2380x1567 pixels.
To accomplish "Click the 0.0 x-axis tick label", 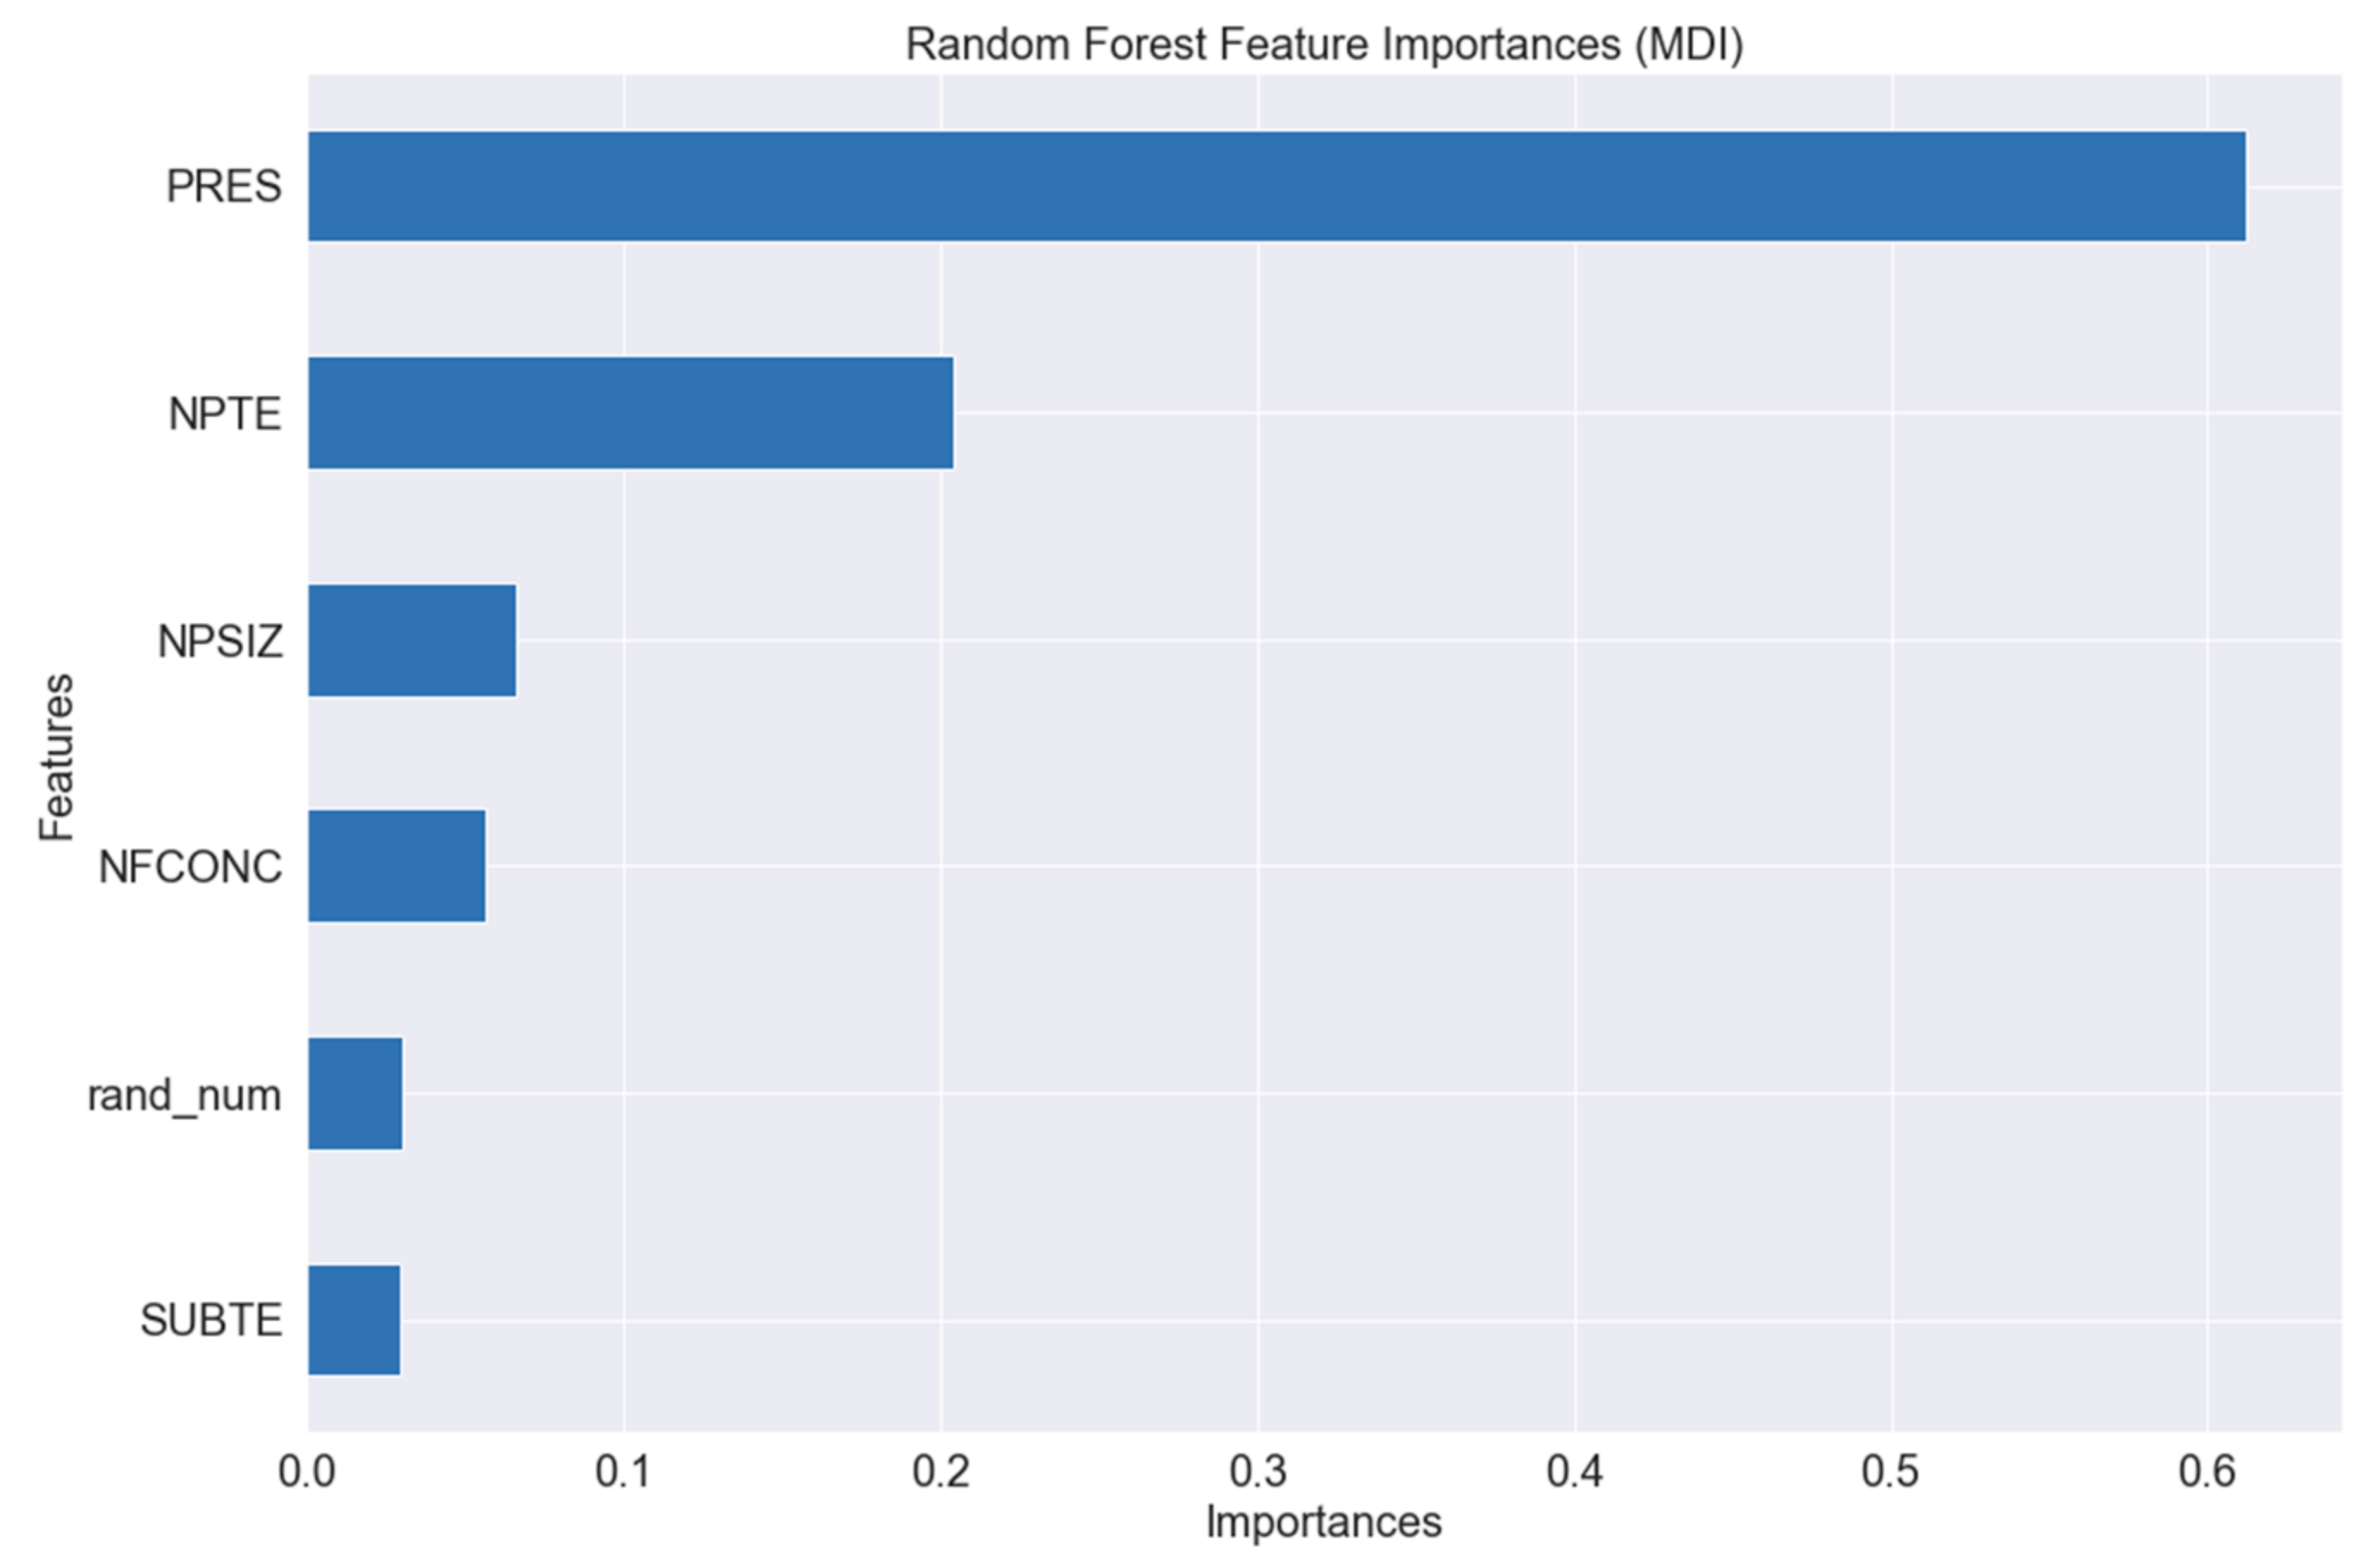I will [307, 1472].
